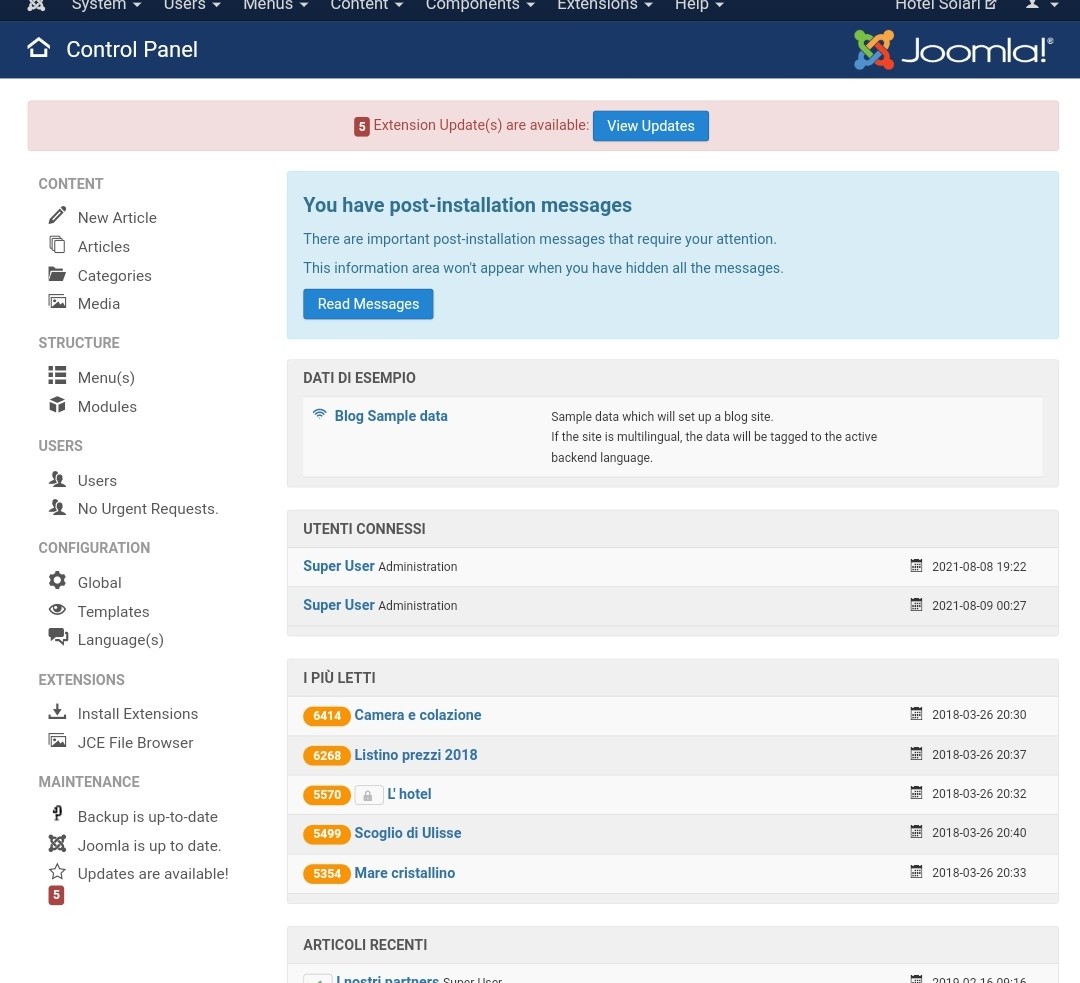Click the 5 badge under Updates are available
The image size is (1080, 983).
pyautogui.click(x=56, y=895)
